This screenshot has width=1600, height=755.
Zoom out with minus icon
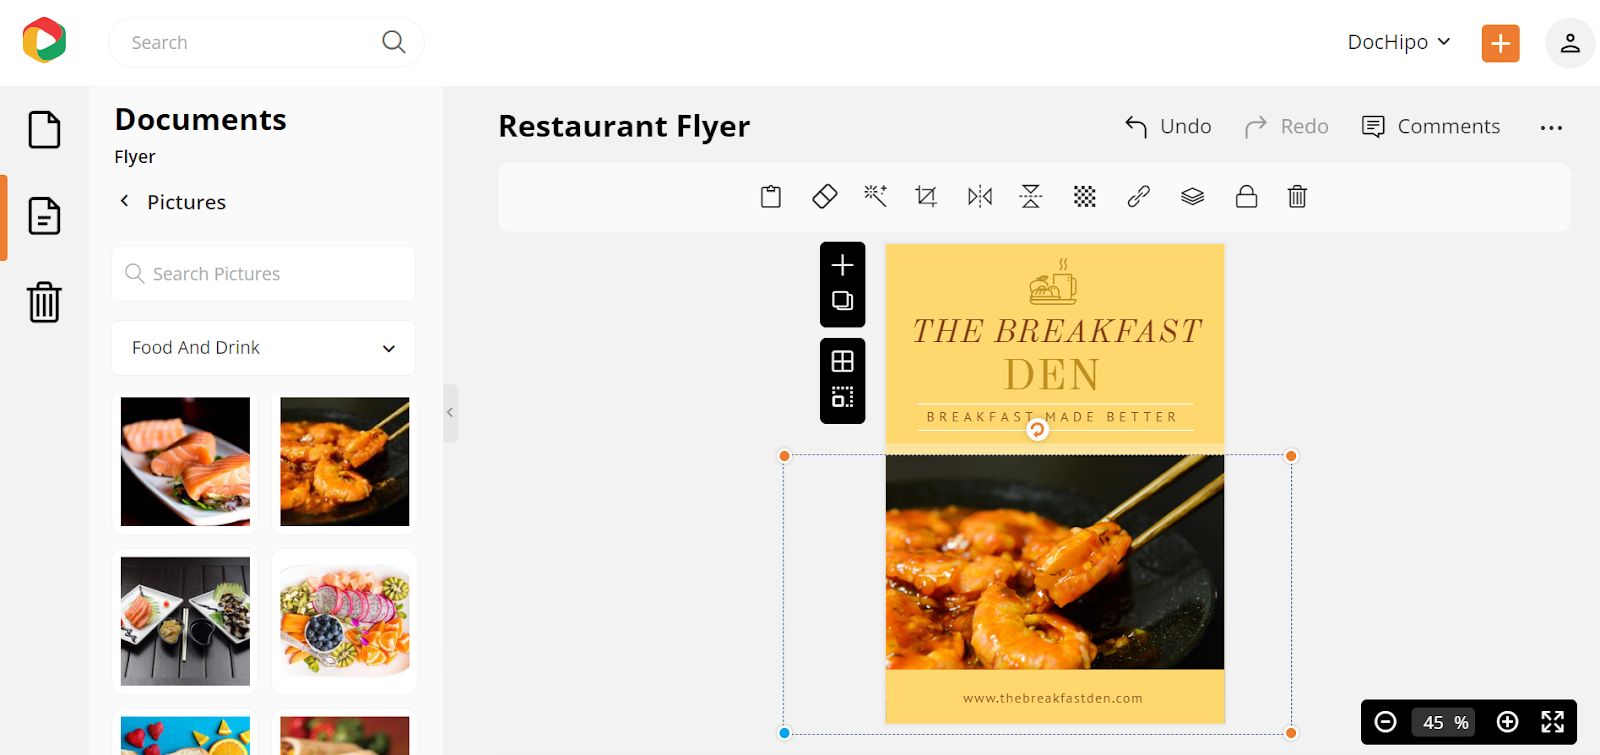click(x=1385, y=722)
